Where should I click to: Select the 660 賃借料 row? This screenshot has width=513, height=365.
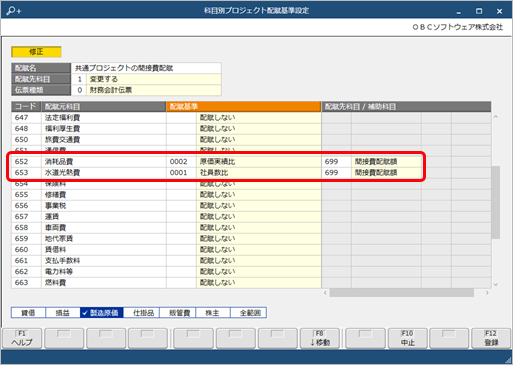coord(251,250)
